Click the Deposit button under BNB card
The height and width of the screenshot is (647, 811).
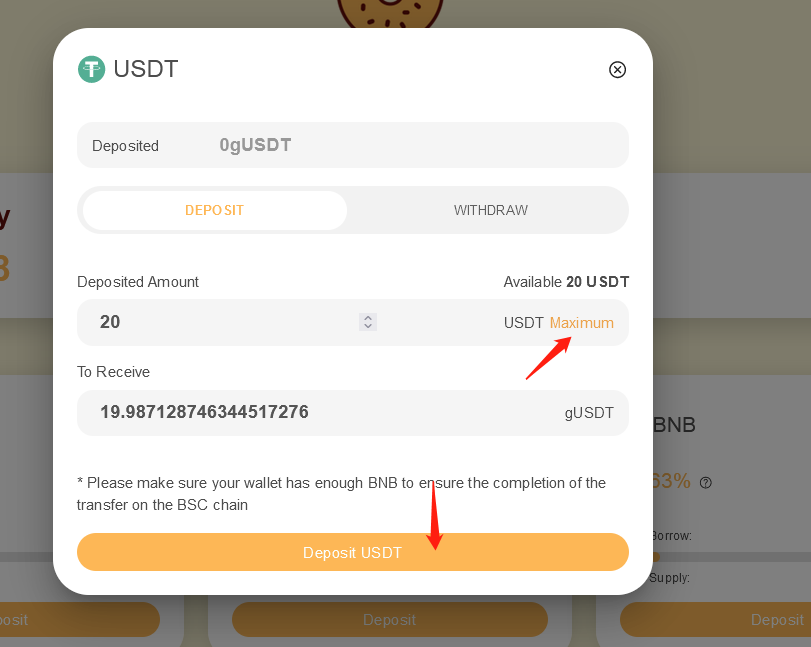(x=715, y=620)
